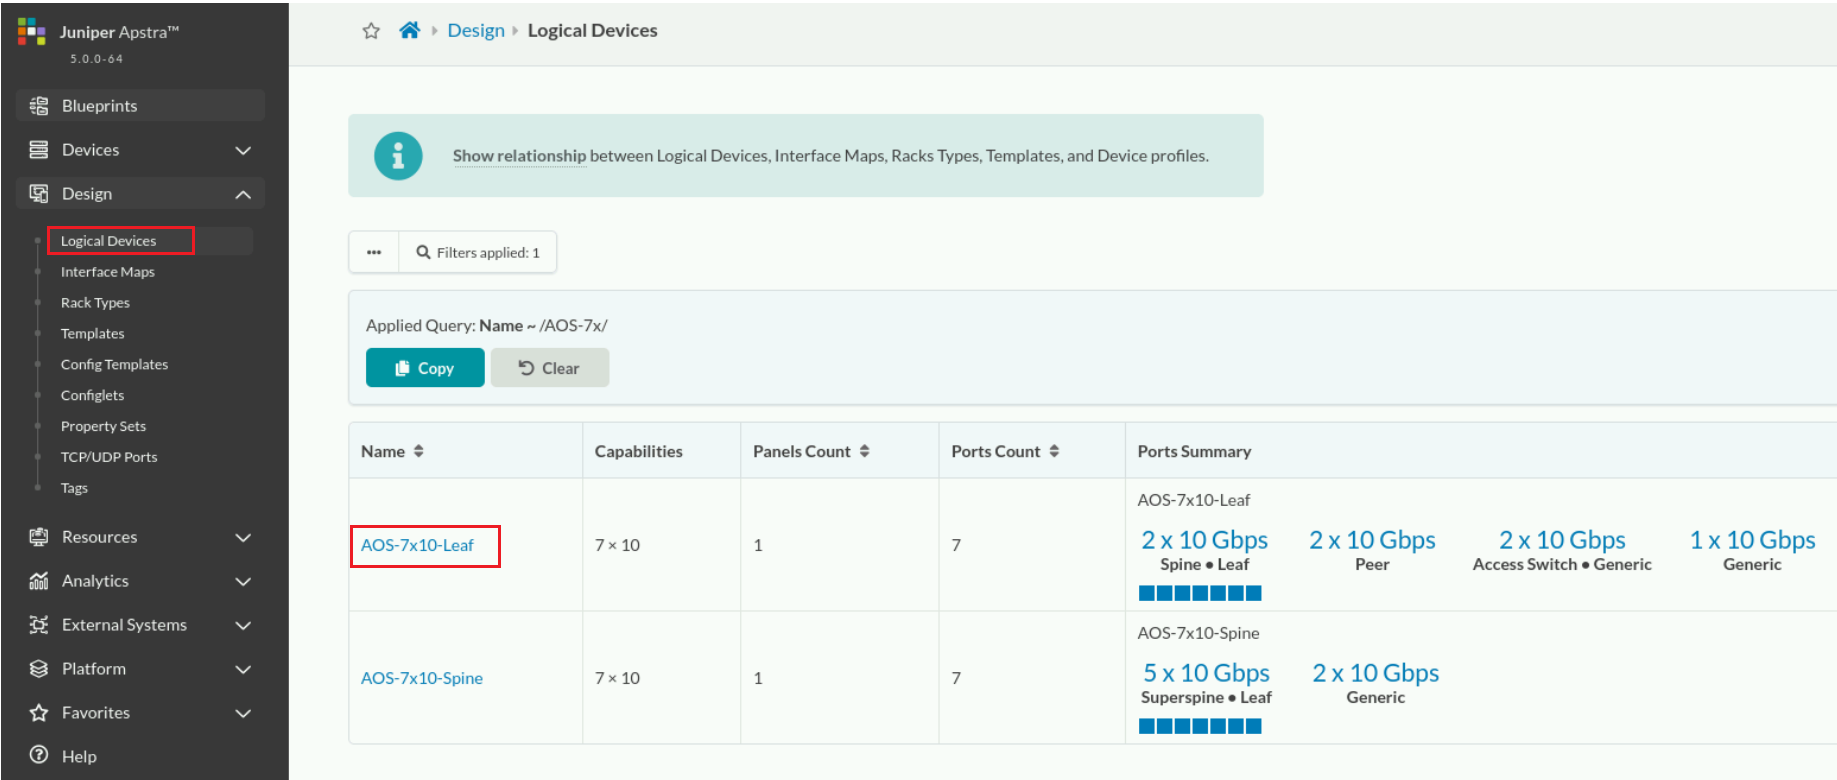Image resolution: width=1837 pixels, height=780 pixels.
Task: Sort table by Name column arrows
Action: 419,451
